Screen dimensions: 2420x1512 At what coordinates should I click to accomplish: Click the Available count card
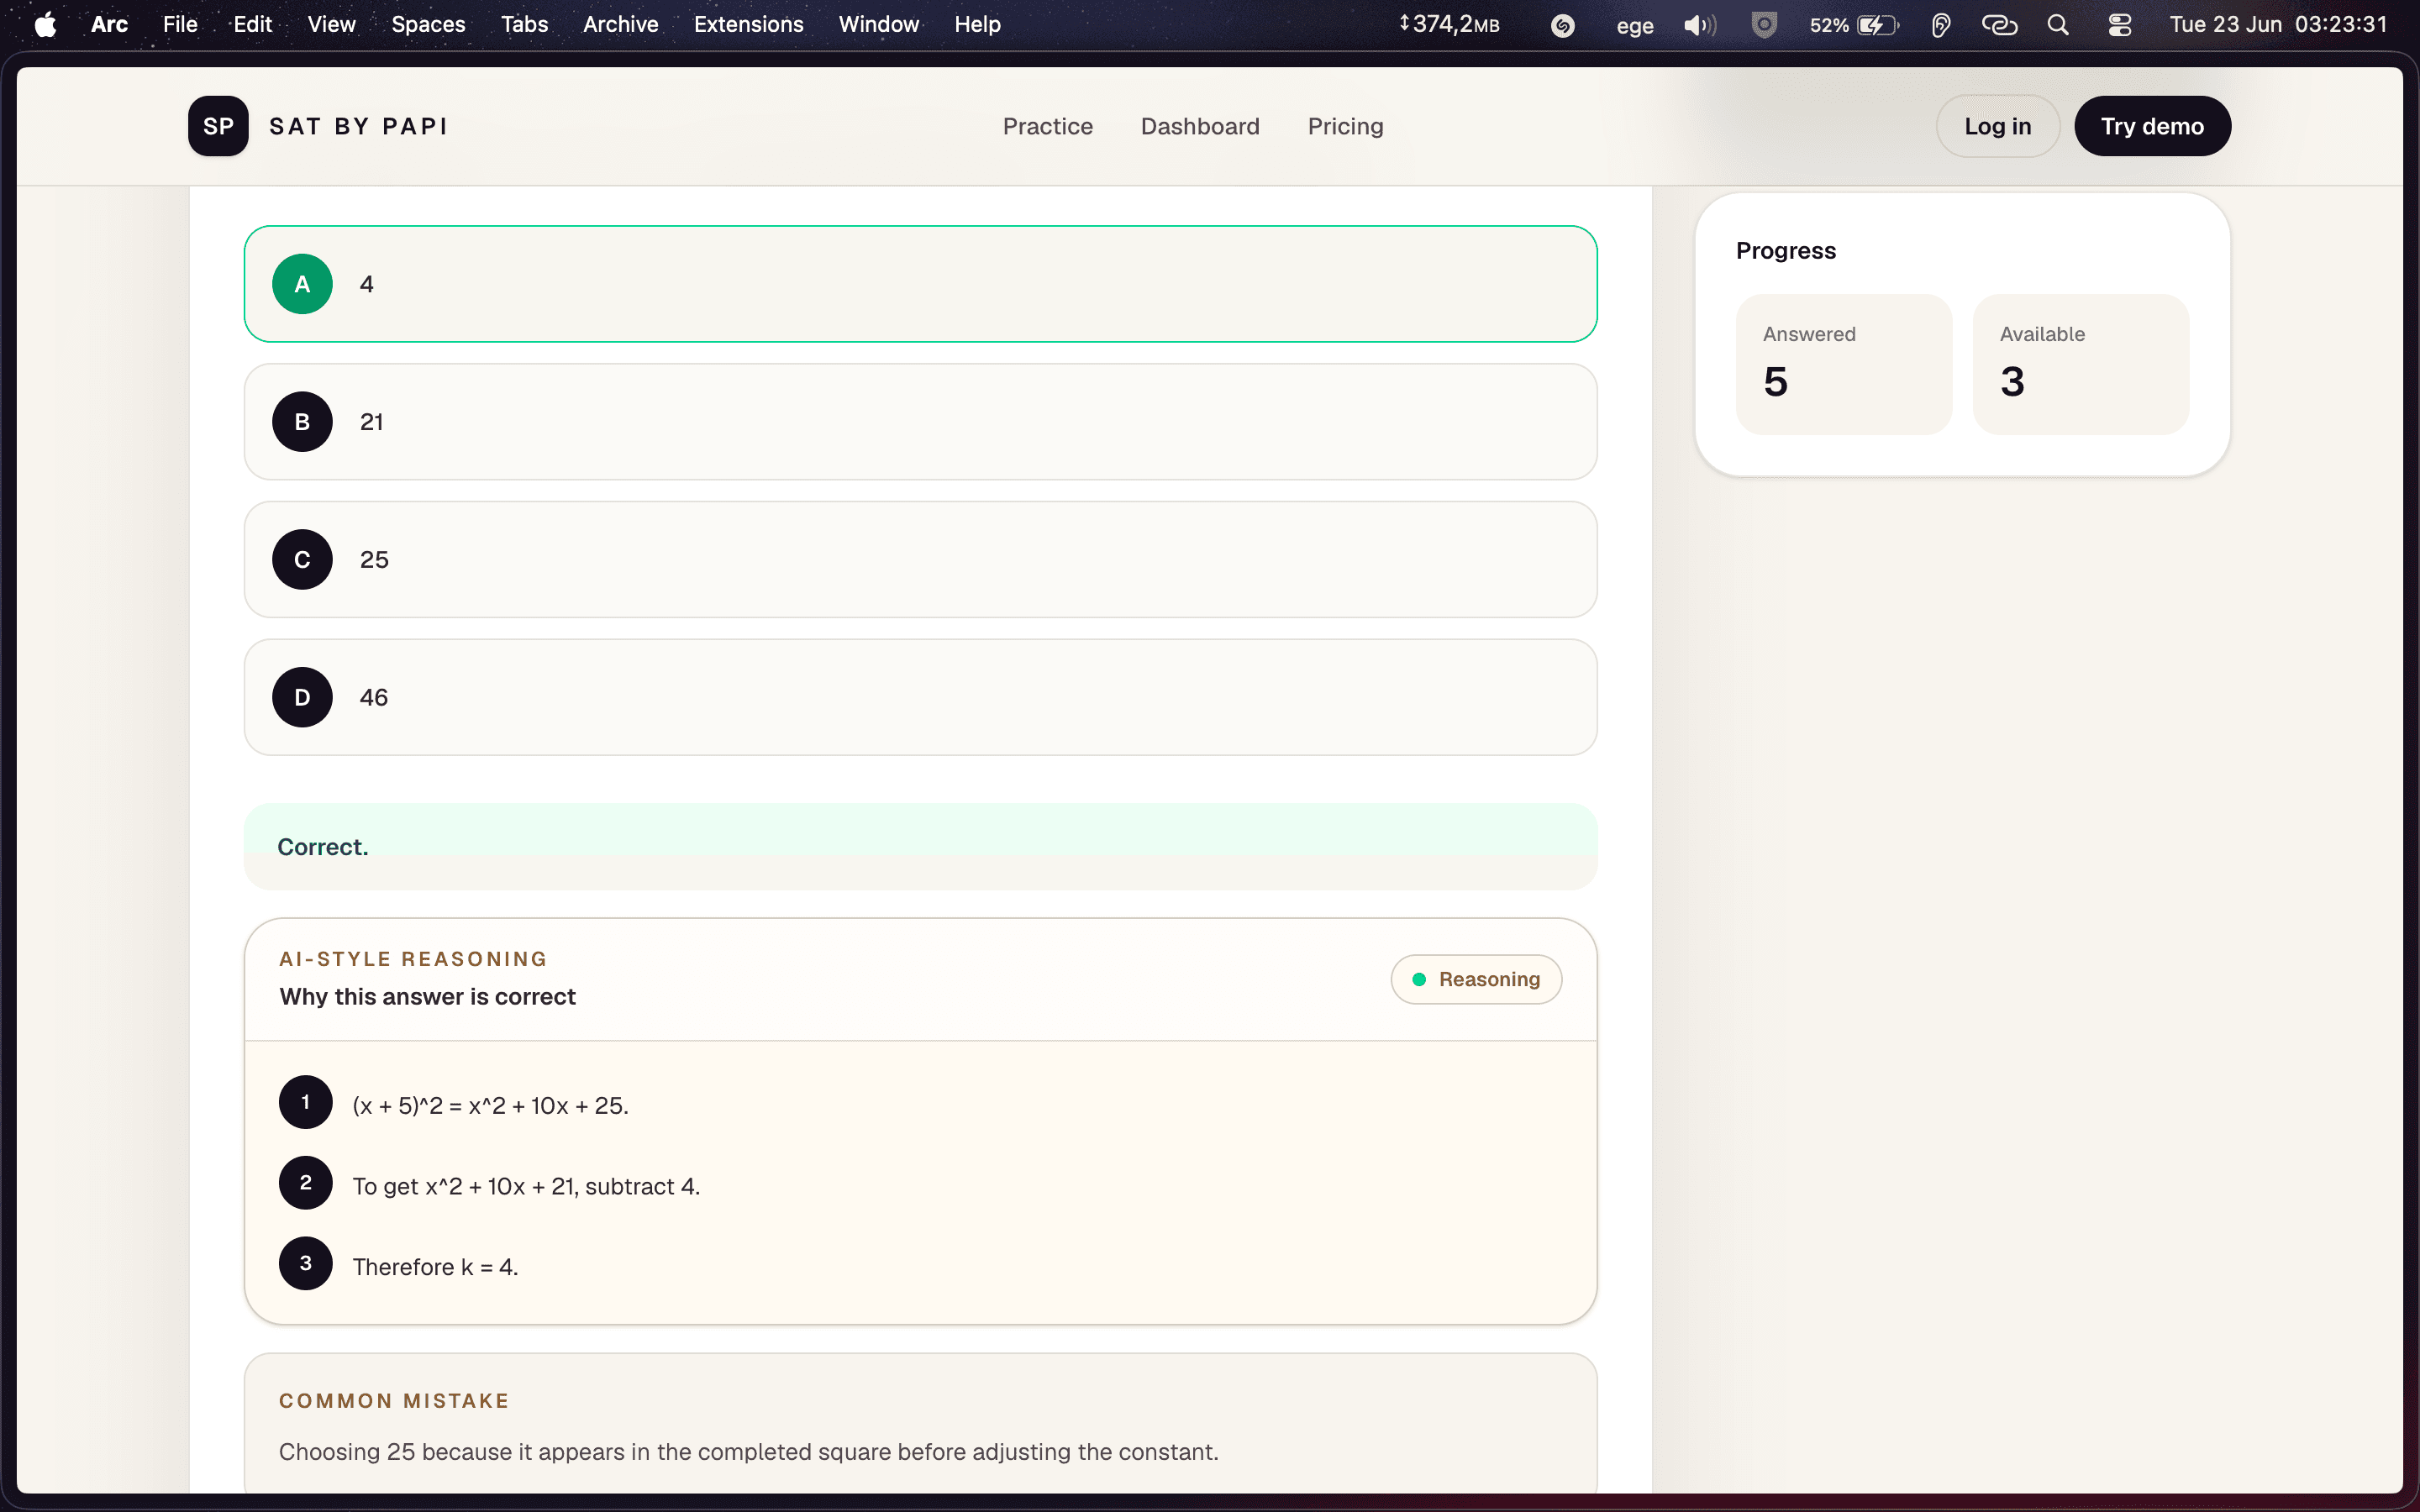2080,364
